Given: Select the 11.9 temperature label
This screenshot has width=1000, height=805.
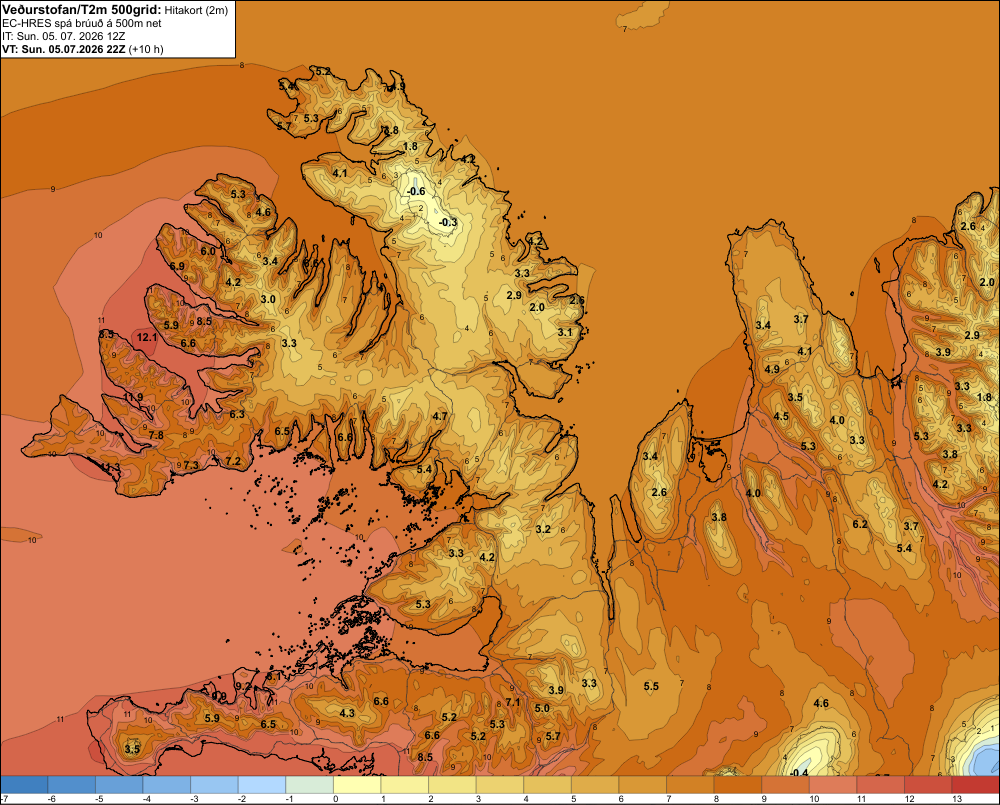Looking at the screenshot, I should coord(133,397).
